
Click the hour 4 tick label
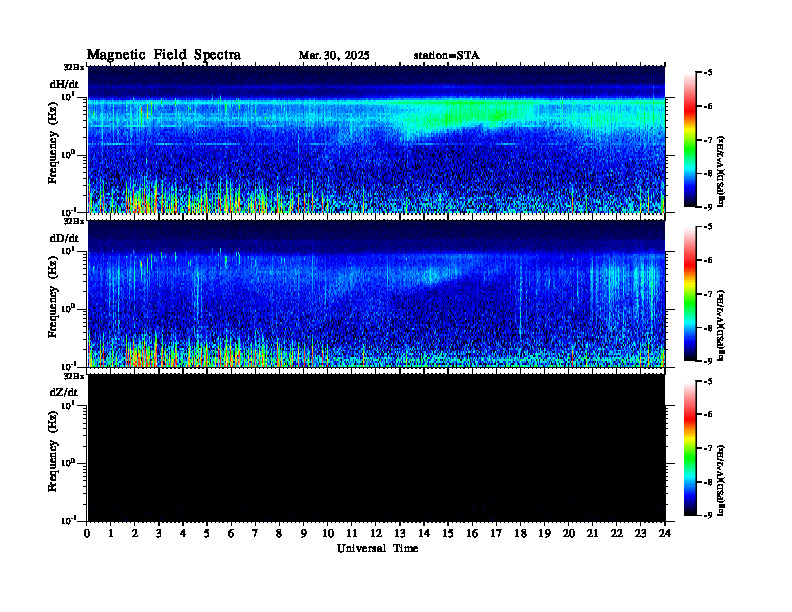point(183,534)
